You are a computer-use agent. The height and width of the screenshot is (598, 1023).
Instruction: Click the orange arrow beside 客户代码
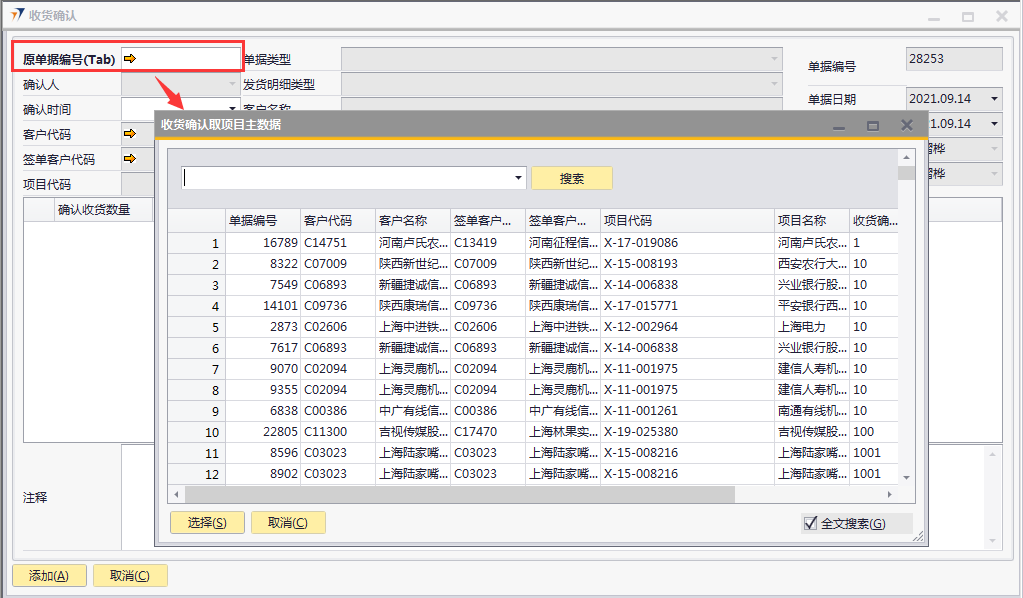[129, 133]
